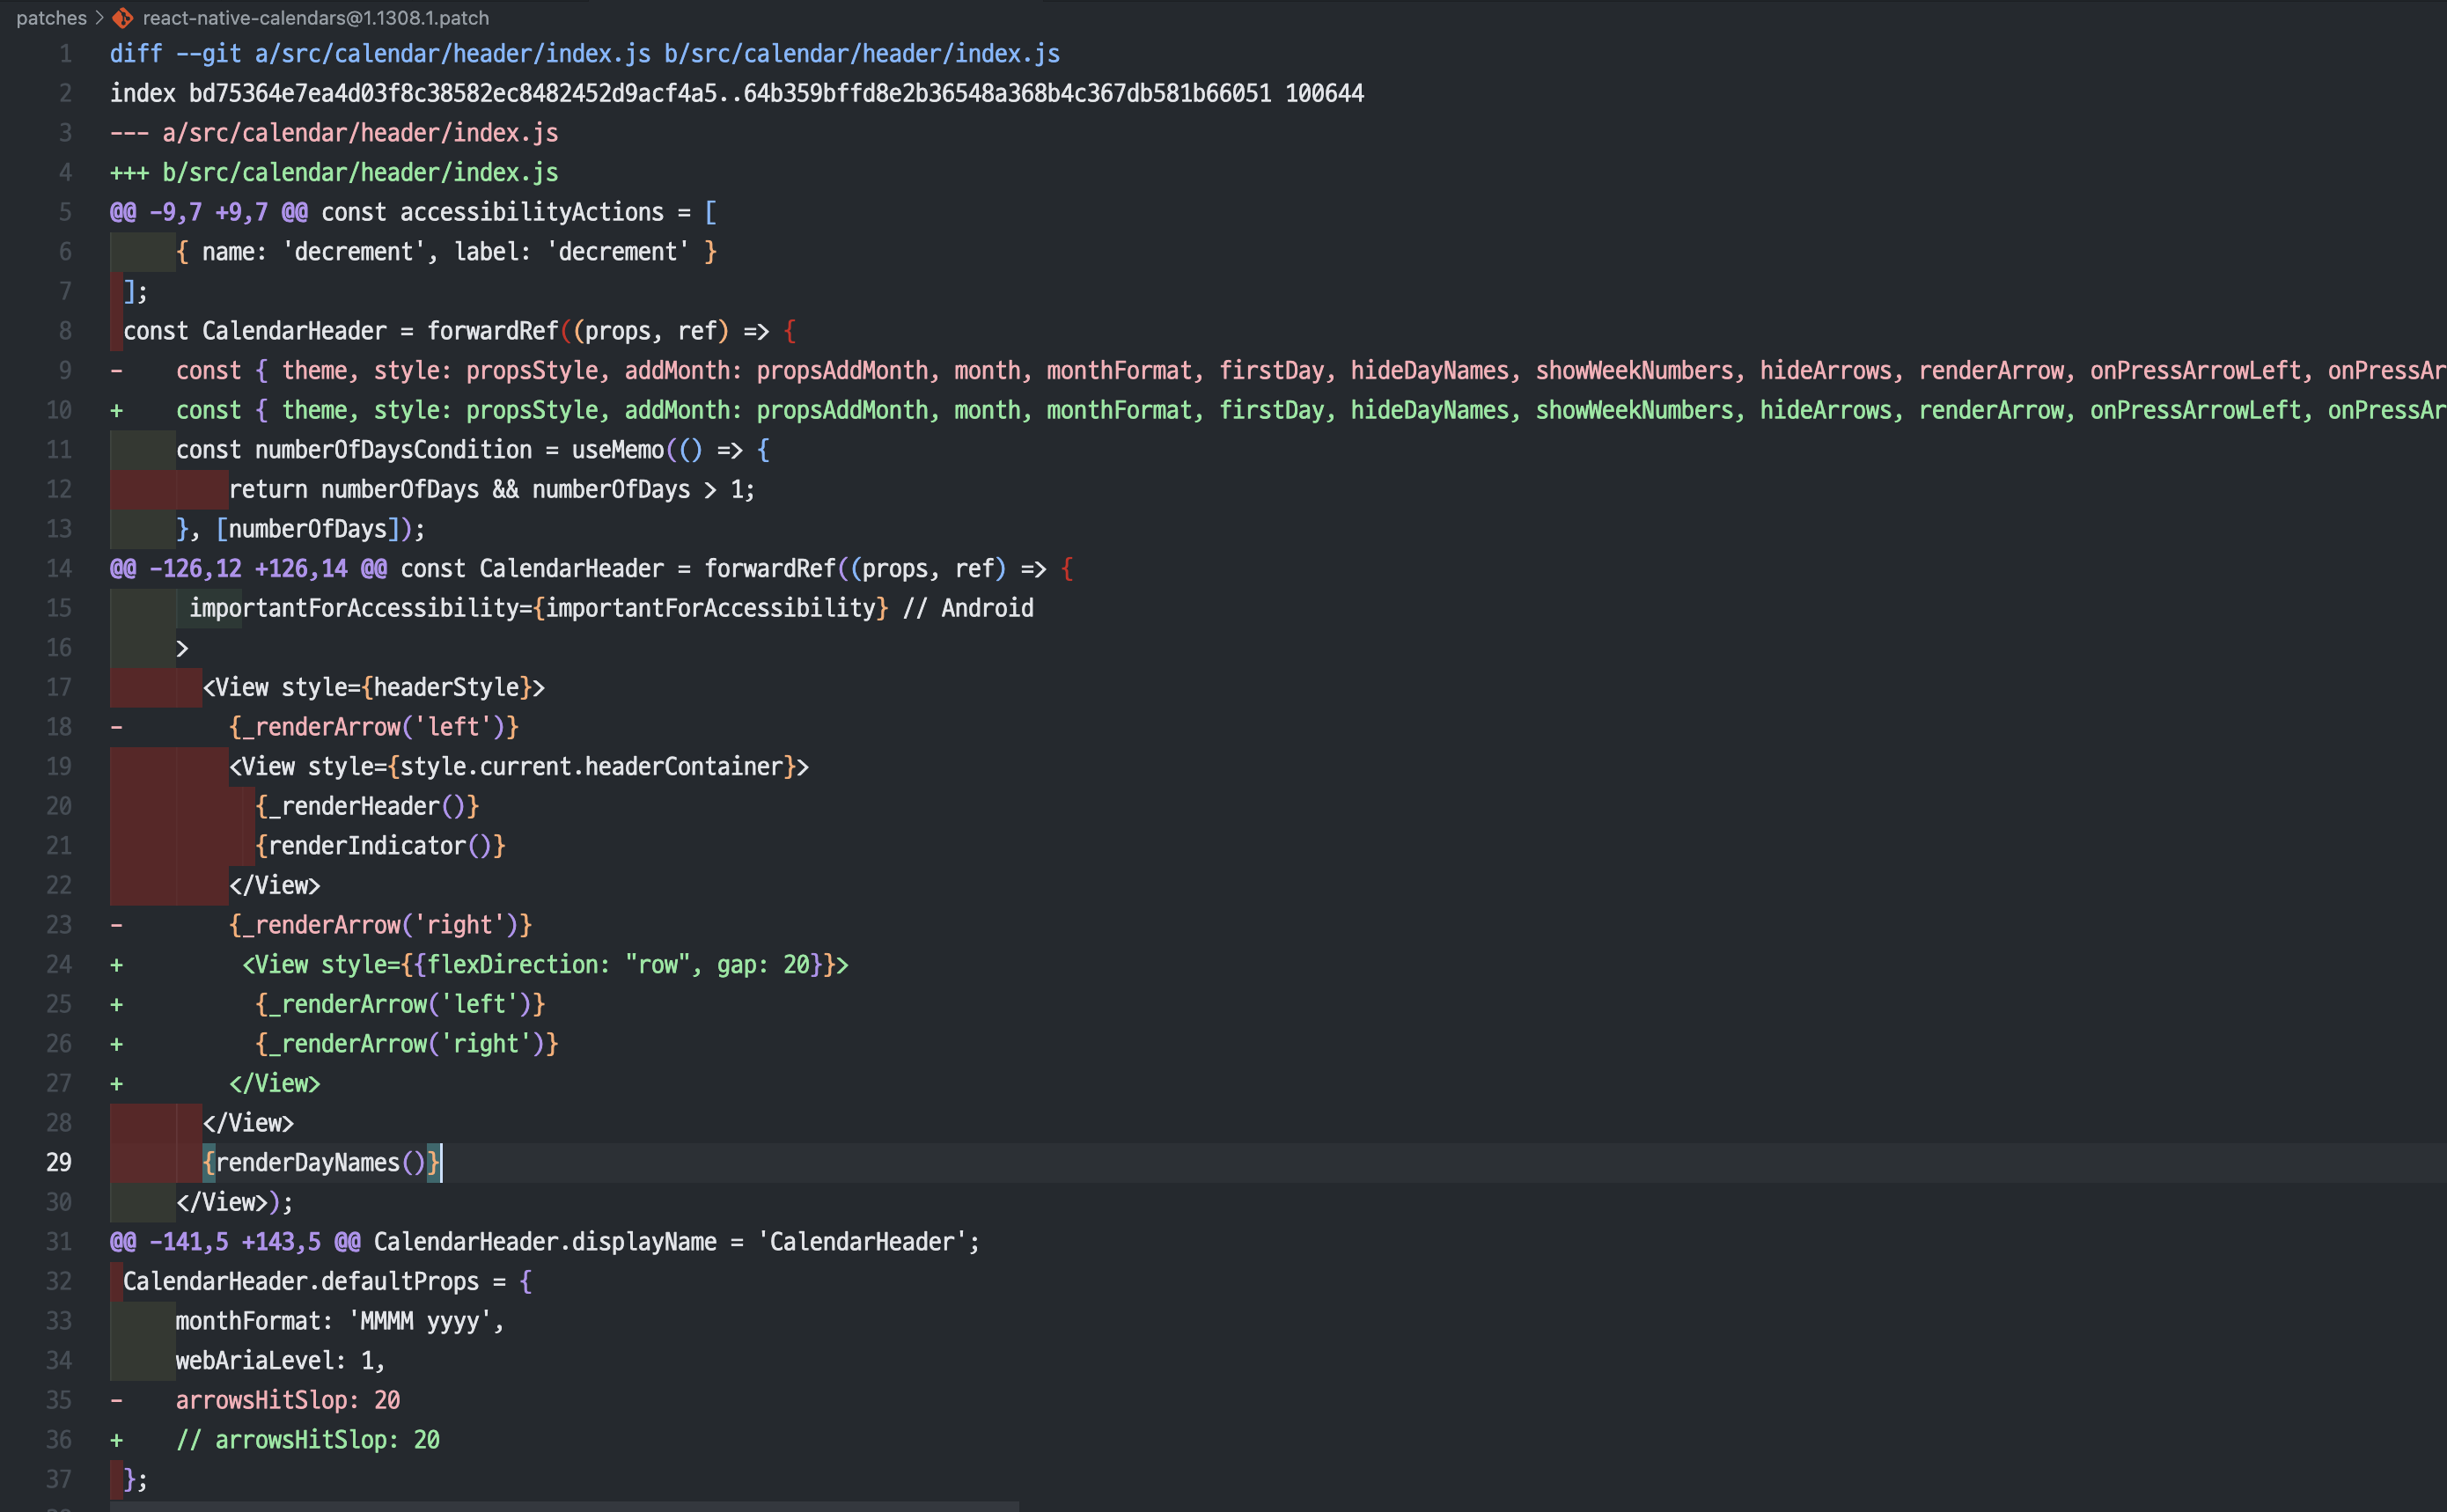The width and height of the screenshot is (2447, 1512).
Task: Click the plus marker on line 27
Action: coord(117,1084)
